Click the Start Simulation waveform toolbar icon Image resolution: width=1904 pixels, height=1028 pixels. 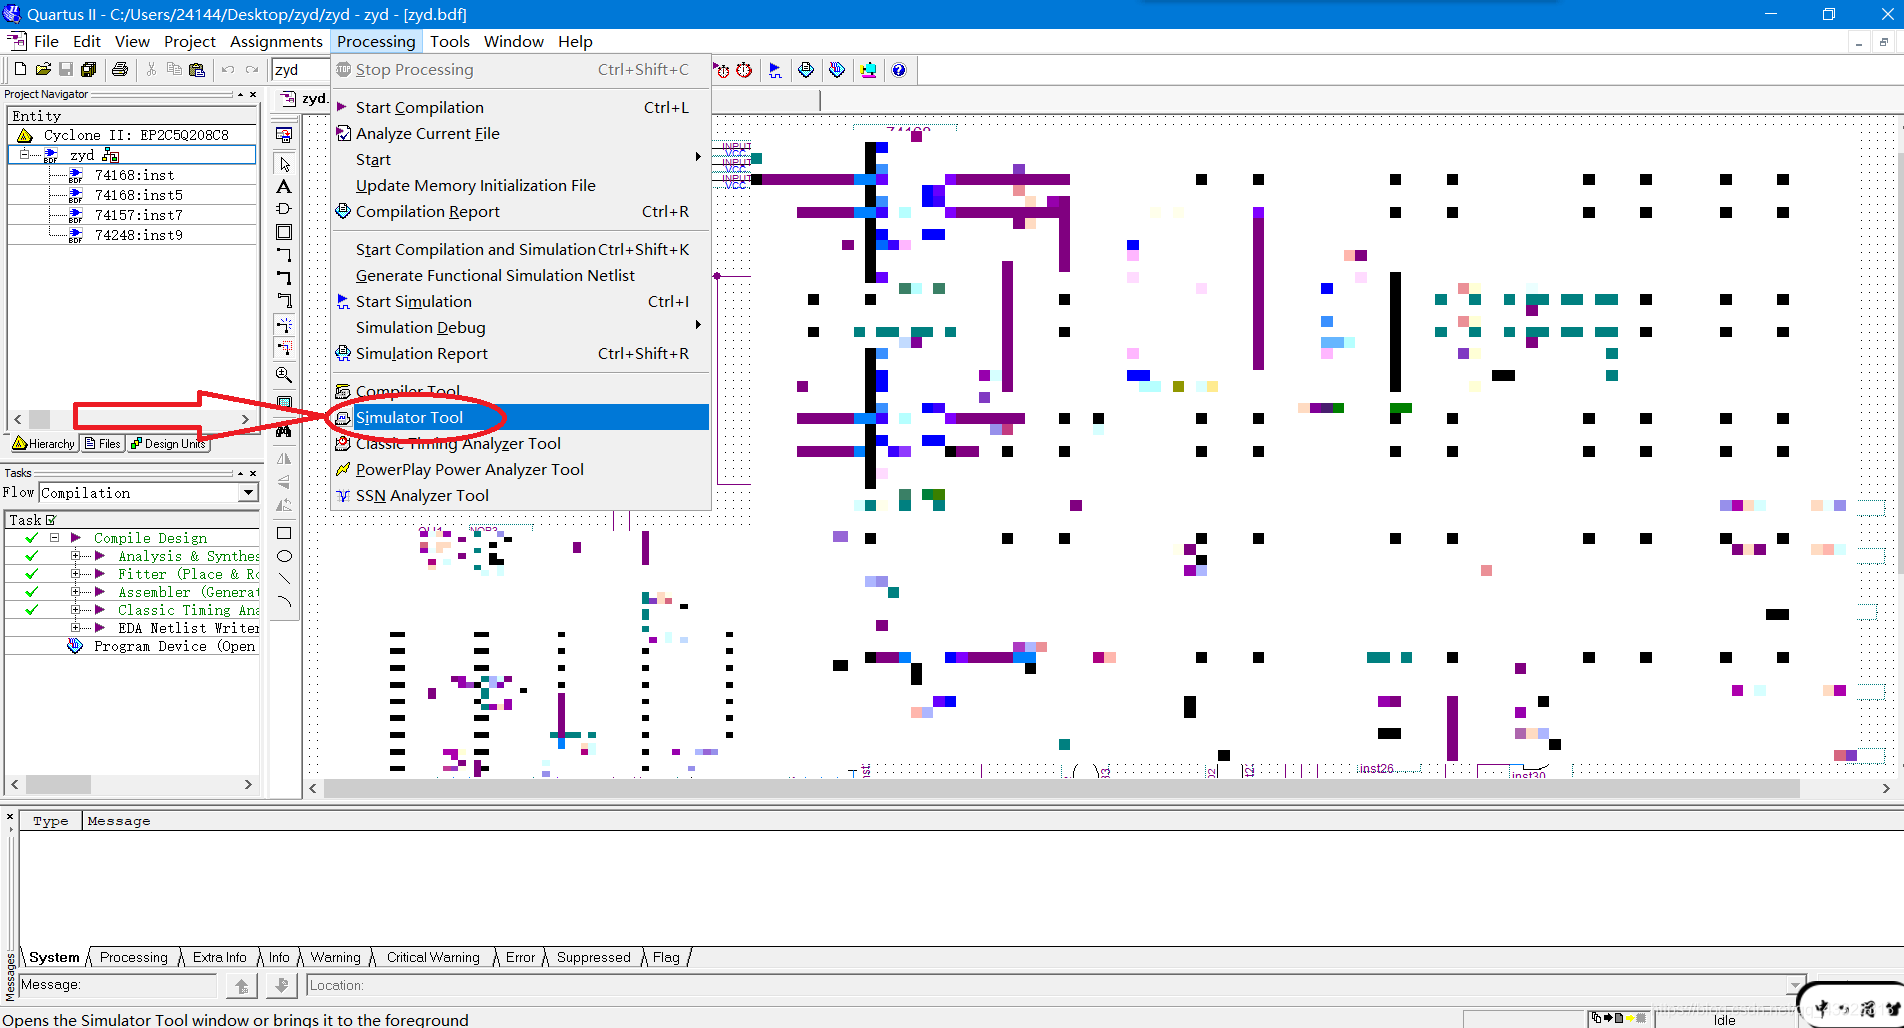[x=775, y=70]
